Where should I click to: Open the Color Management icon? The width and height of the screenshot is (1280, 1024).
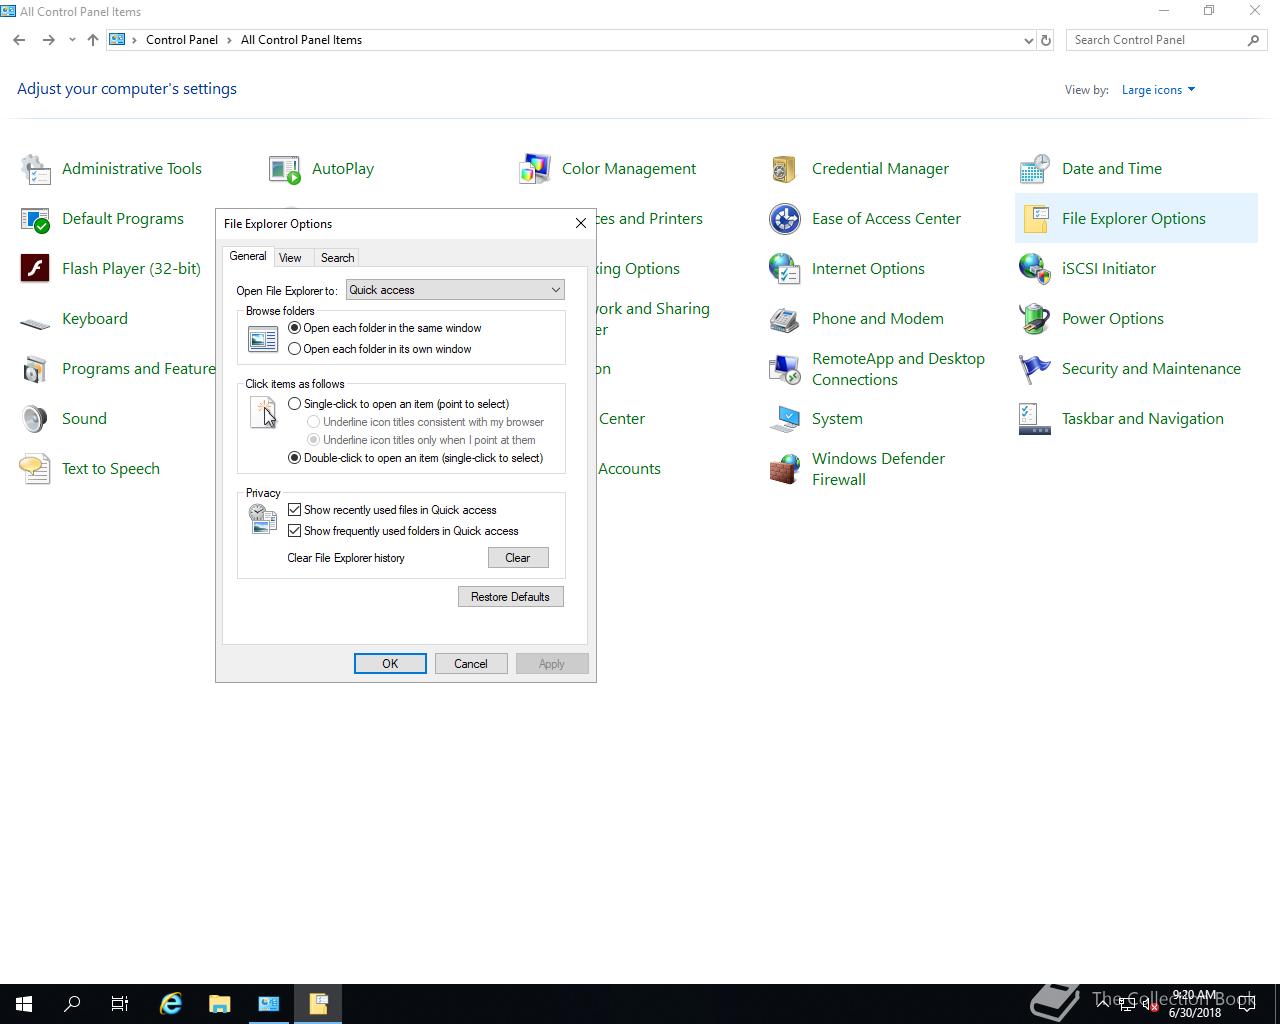point(535,169)
